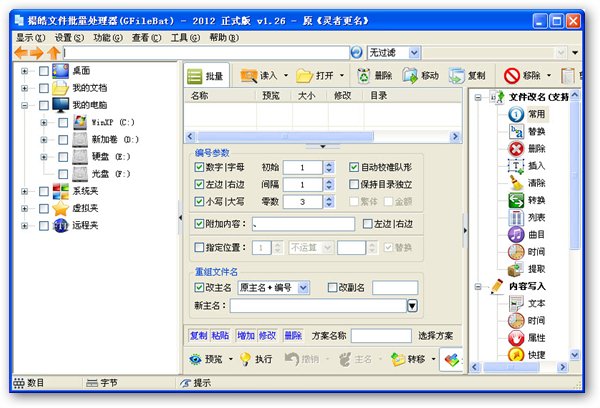This screenshot has width=600, height=408.
Task: Click the 执行 lightbulb execute icon
Action: (245, 359)
